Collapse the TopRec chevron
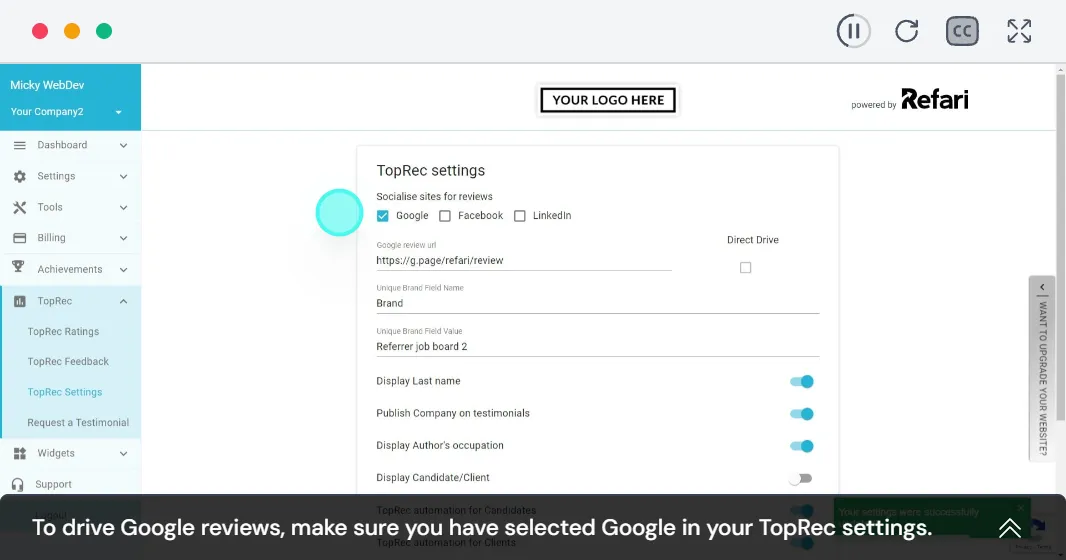Viewport: 1066px width, 560px height. 123,301
